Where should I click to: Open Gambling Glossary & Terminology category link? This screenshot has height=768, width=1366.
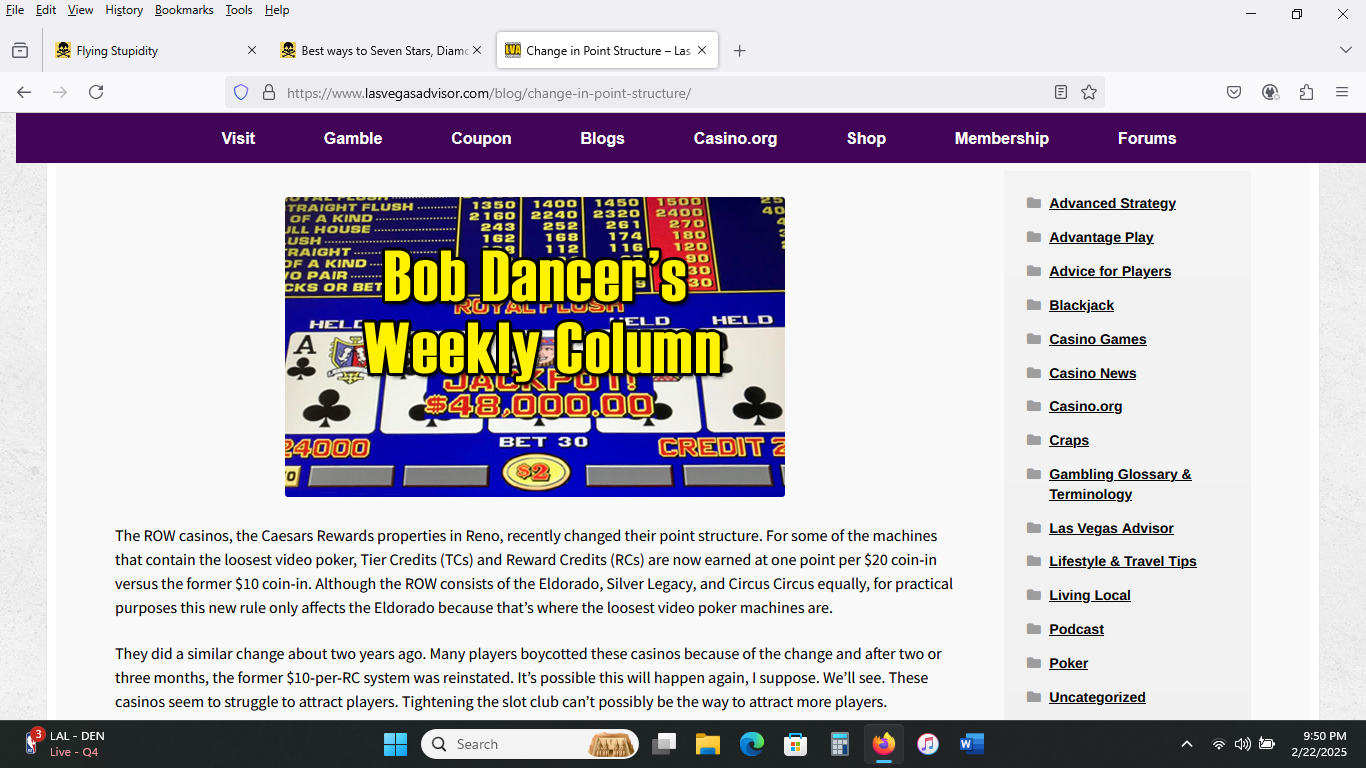tap(1120, 484)
